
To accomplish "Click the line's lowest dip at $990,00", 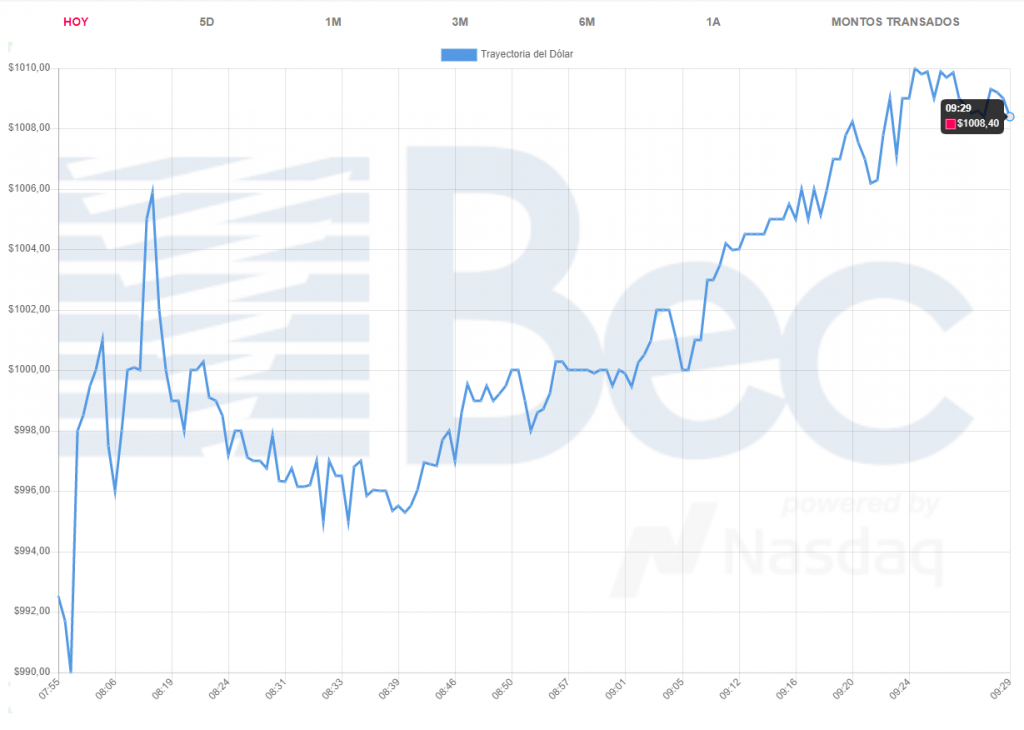I will click(x=70, y=671).
